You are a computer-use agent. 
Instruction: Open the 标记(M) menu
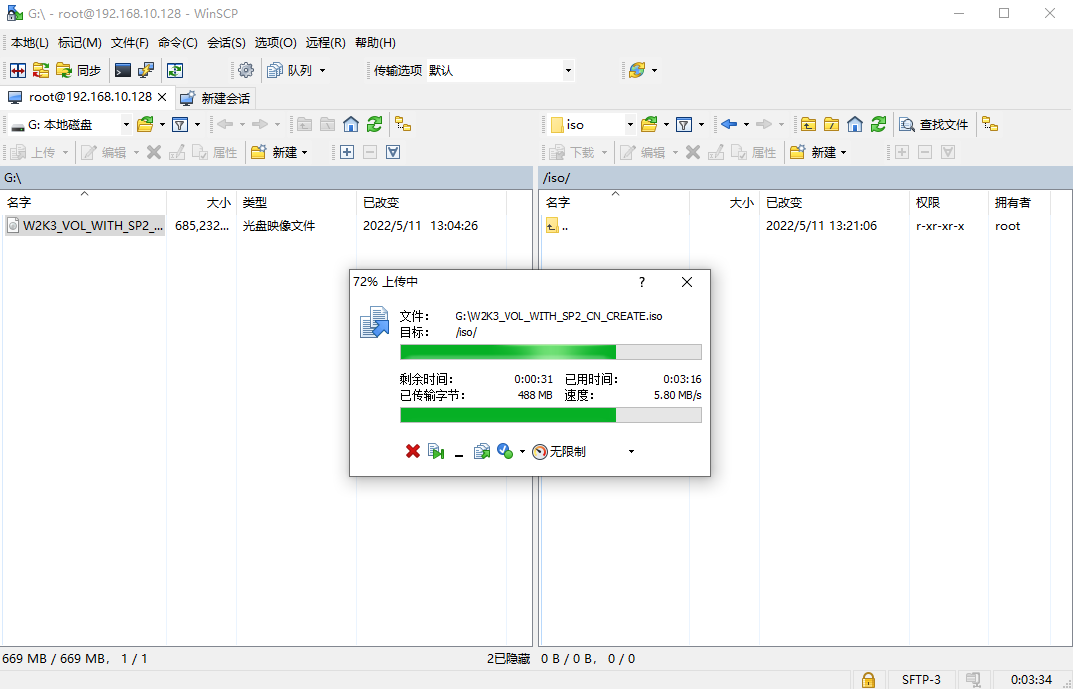click(79, 42)
